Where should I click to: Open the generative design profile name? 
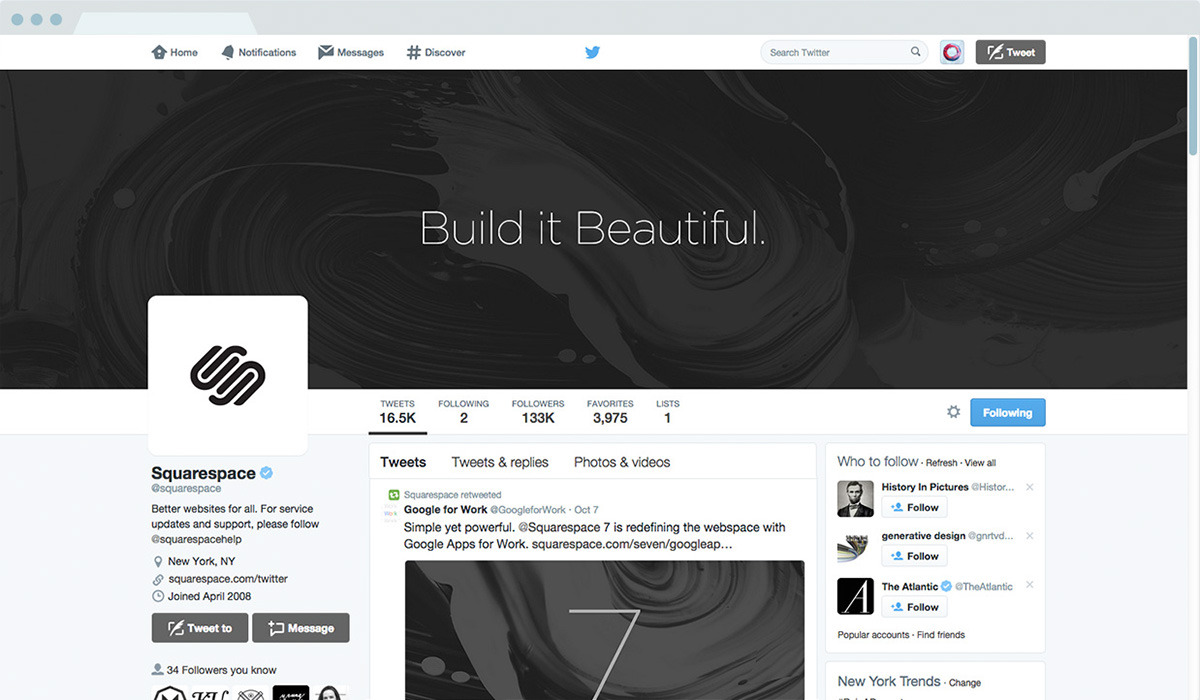pos(923,536)
